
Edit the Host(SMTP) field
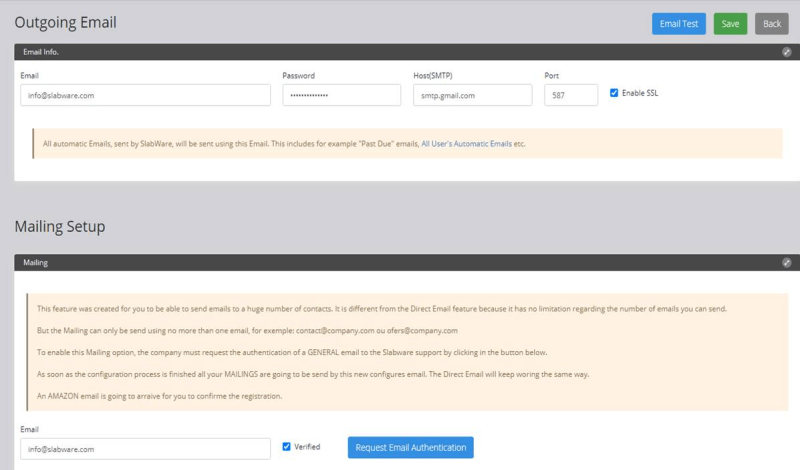pyautogui.click(x=472, y=95)
